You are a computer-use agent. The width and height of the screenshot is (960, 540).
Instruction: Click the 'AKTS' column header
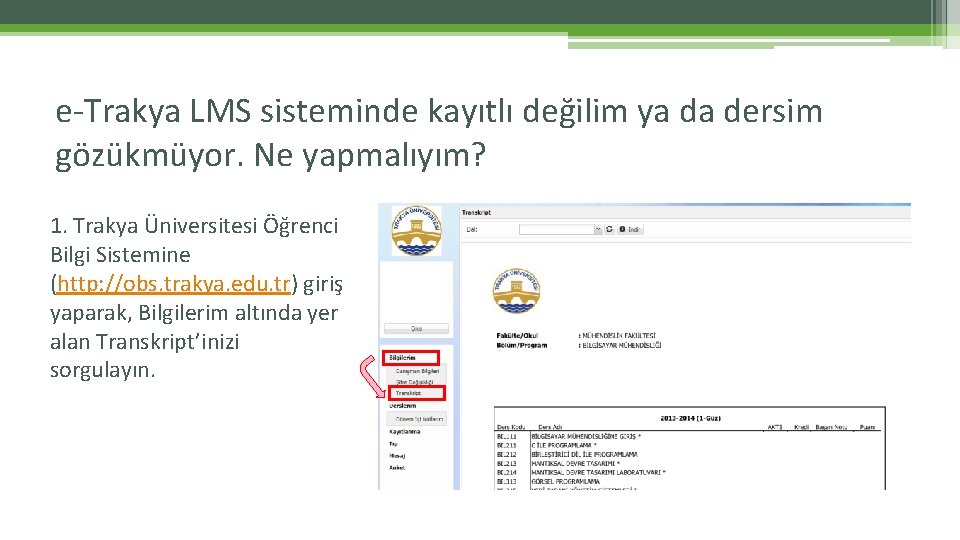tap(774, 427)
